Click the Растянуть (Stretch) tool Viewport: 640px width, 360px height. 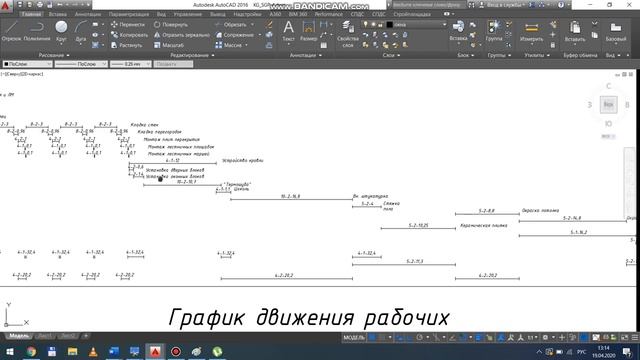point(126,45)
